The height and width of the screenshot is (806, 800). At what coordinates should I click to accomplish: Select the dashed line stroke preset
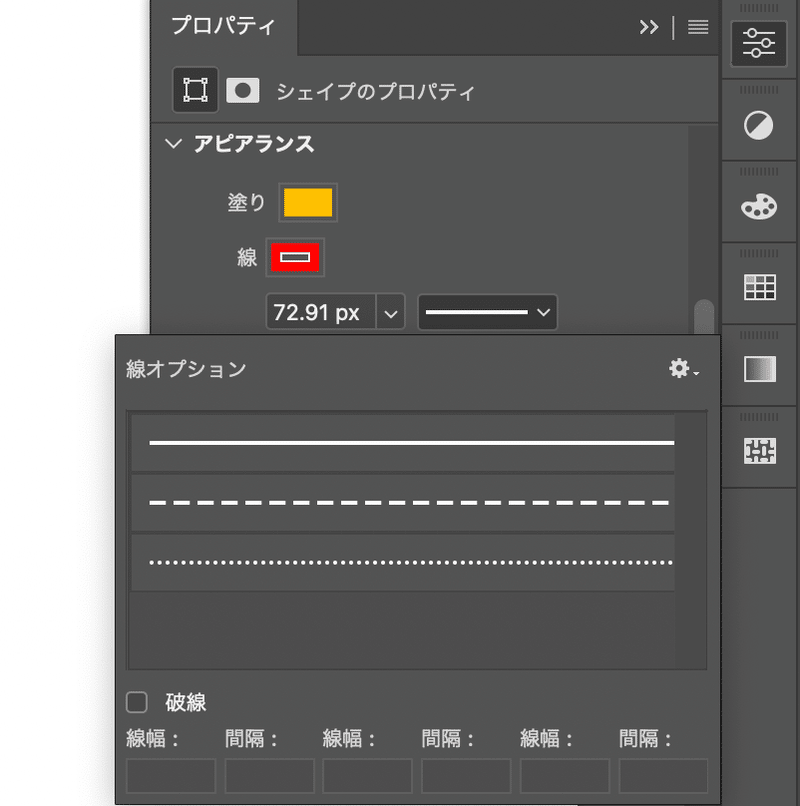[403, 503]
